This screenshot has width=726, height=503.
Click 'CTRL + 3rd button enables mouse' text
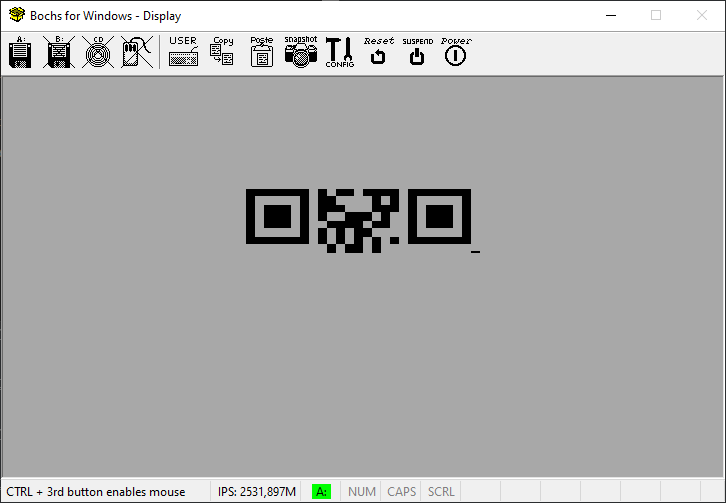[95, 491]
